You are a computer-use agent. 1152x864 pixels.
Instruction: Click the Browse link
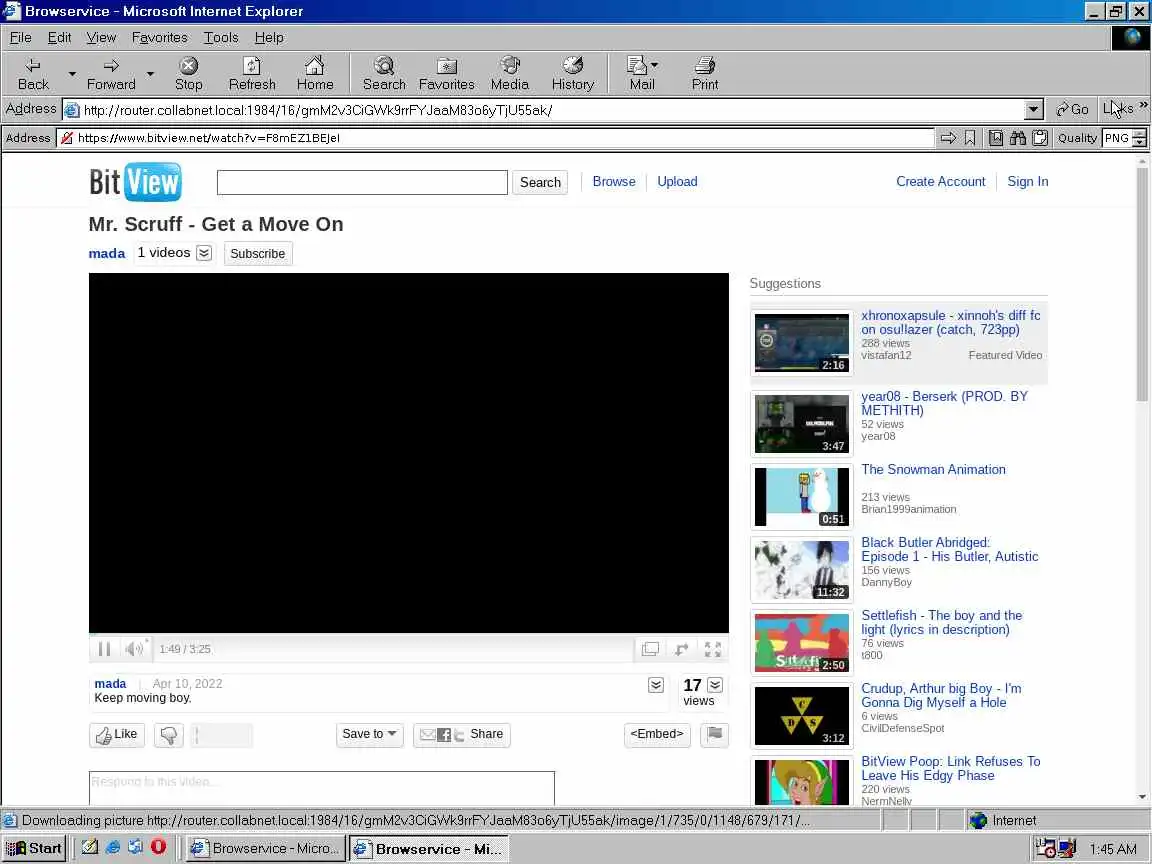tap(614, 181)
